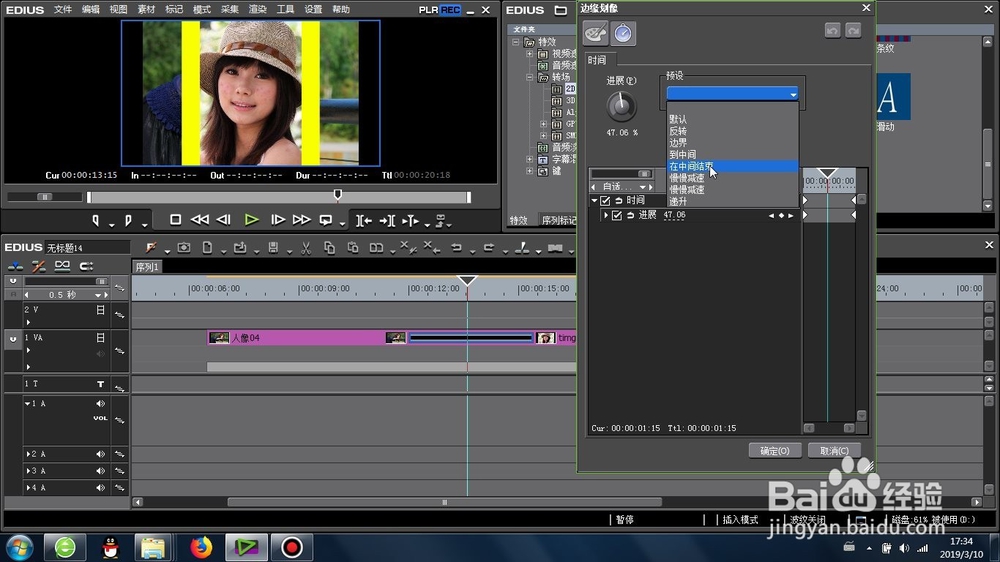Click the Open project folder icon

(240, 248)
